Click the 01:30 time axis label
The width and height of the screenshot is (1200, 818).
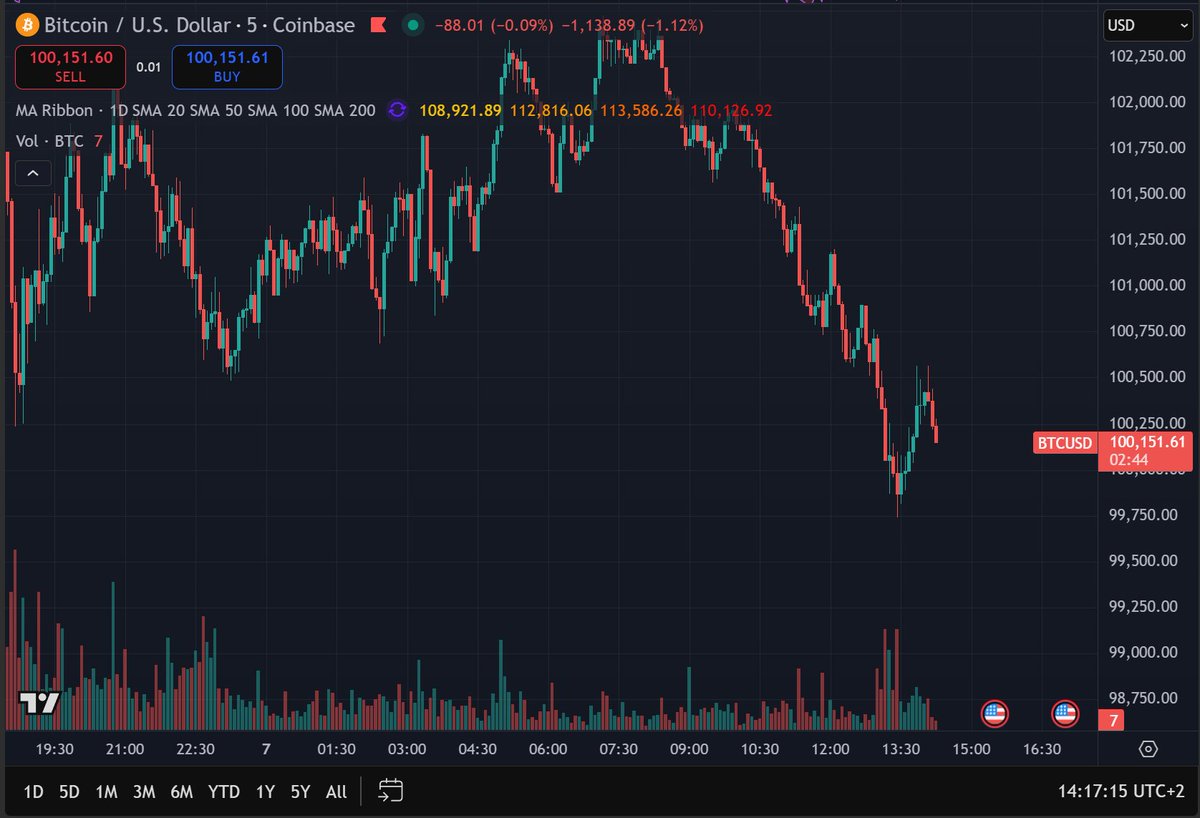pos(336,749)
